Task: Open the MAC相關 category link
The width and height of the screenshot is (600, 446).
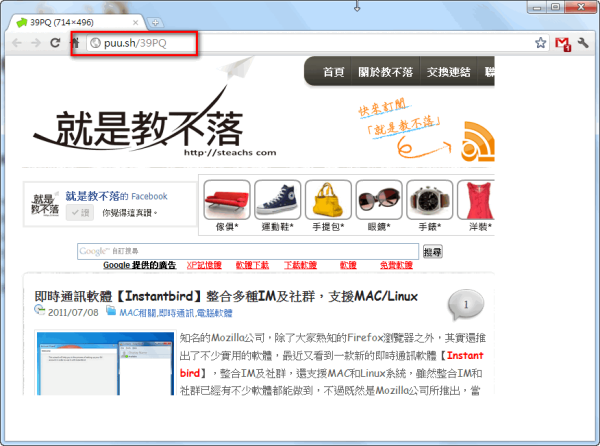Action: point(138,313)
